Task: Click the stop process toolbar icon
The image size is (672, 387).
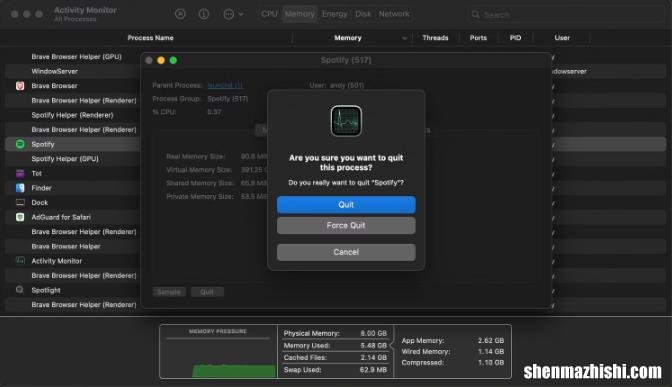Action: [180, 14]
